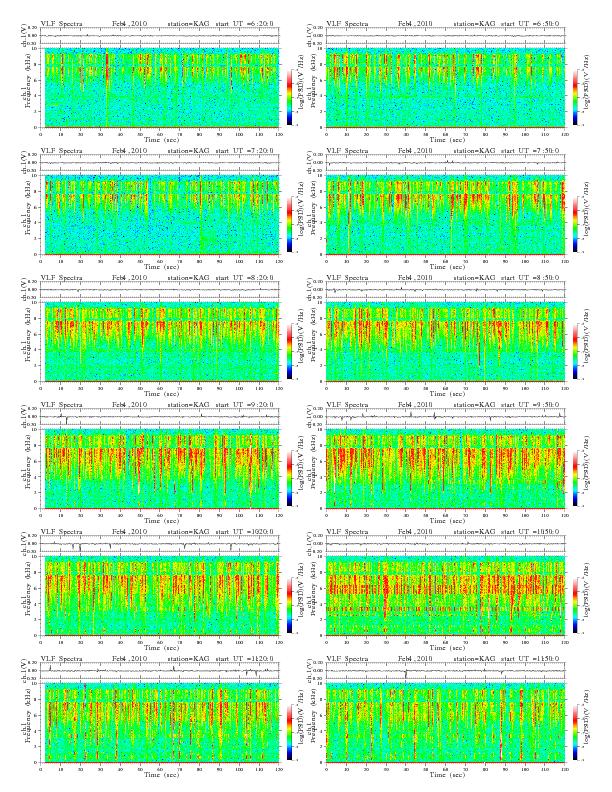Image resolution: width=612 pixels, height=792 pixels.
Task: Select 'Time (sec)' axis label below 10:20:0 plot
Action: pyautogui.click(x=162, y=648)
